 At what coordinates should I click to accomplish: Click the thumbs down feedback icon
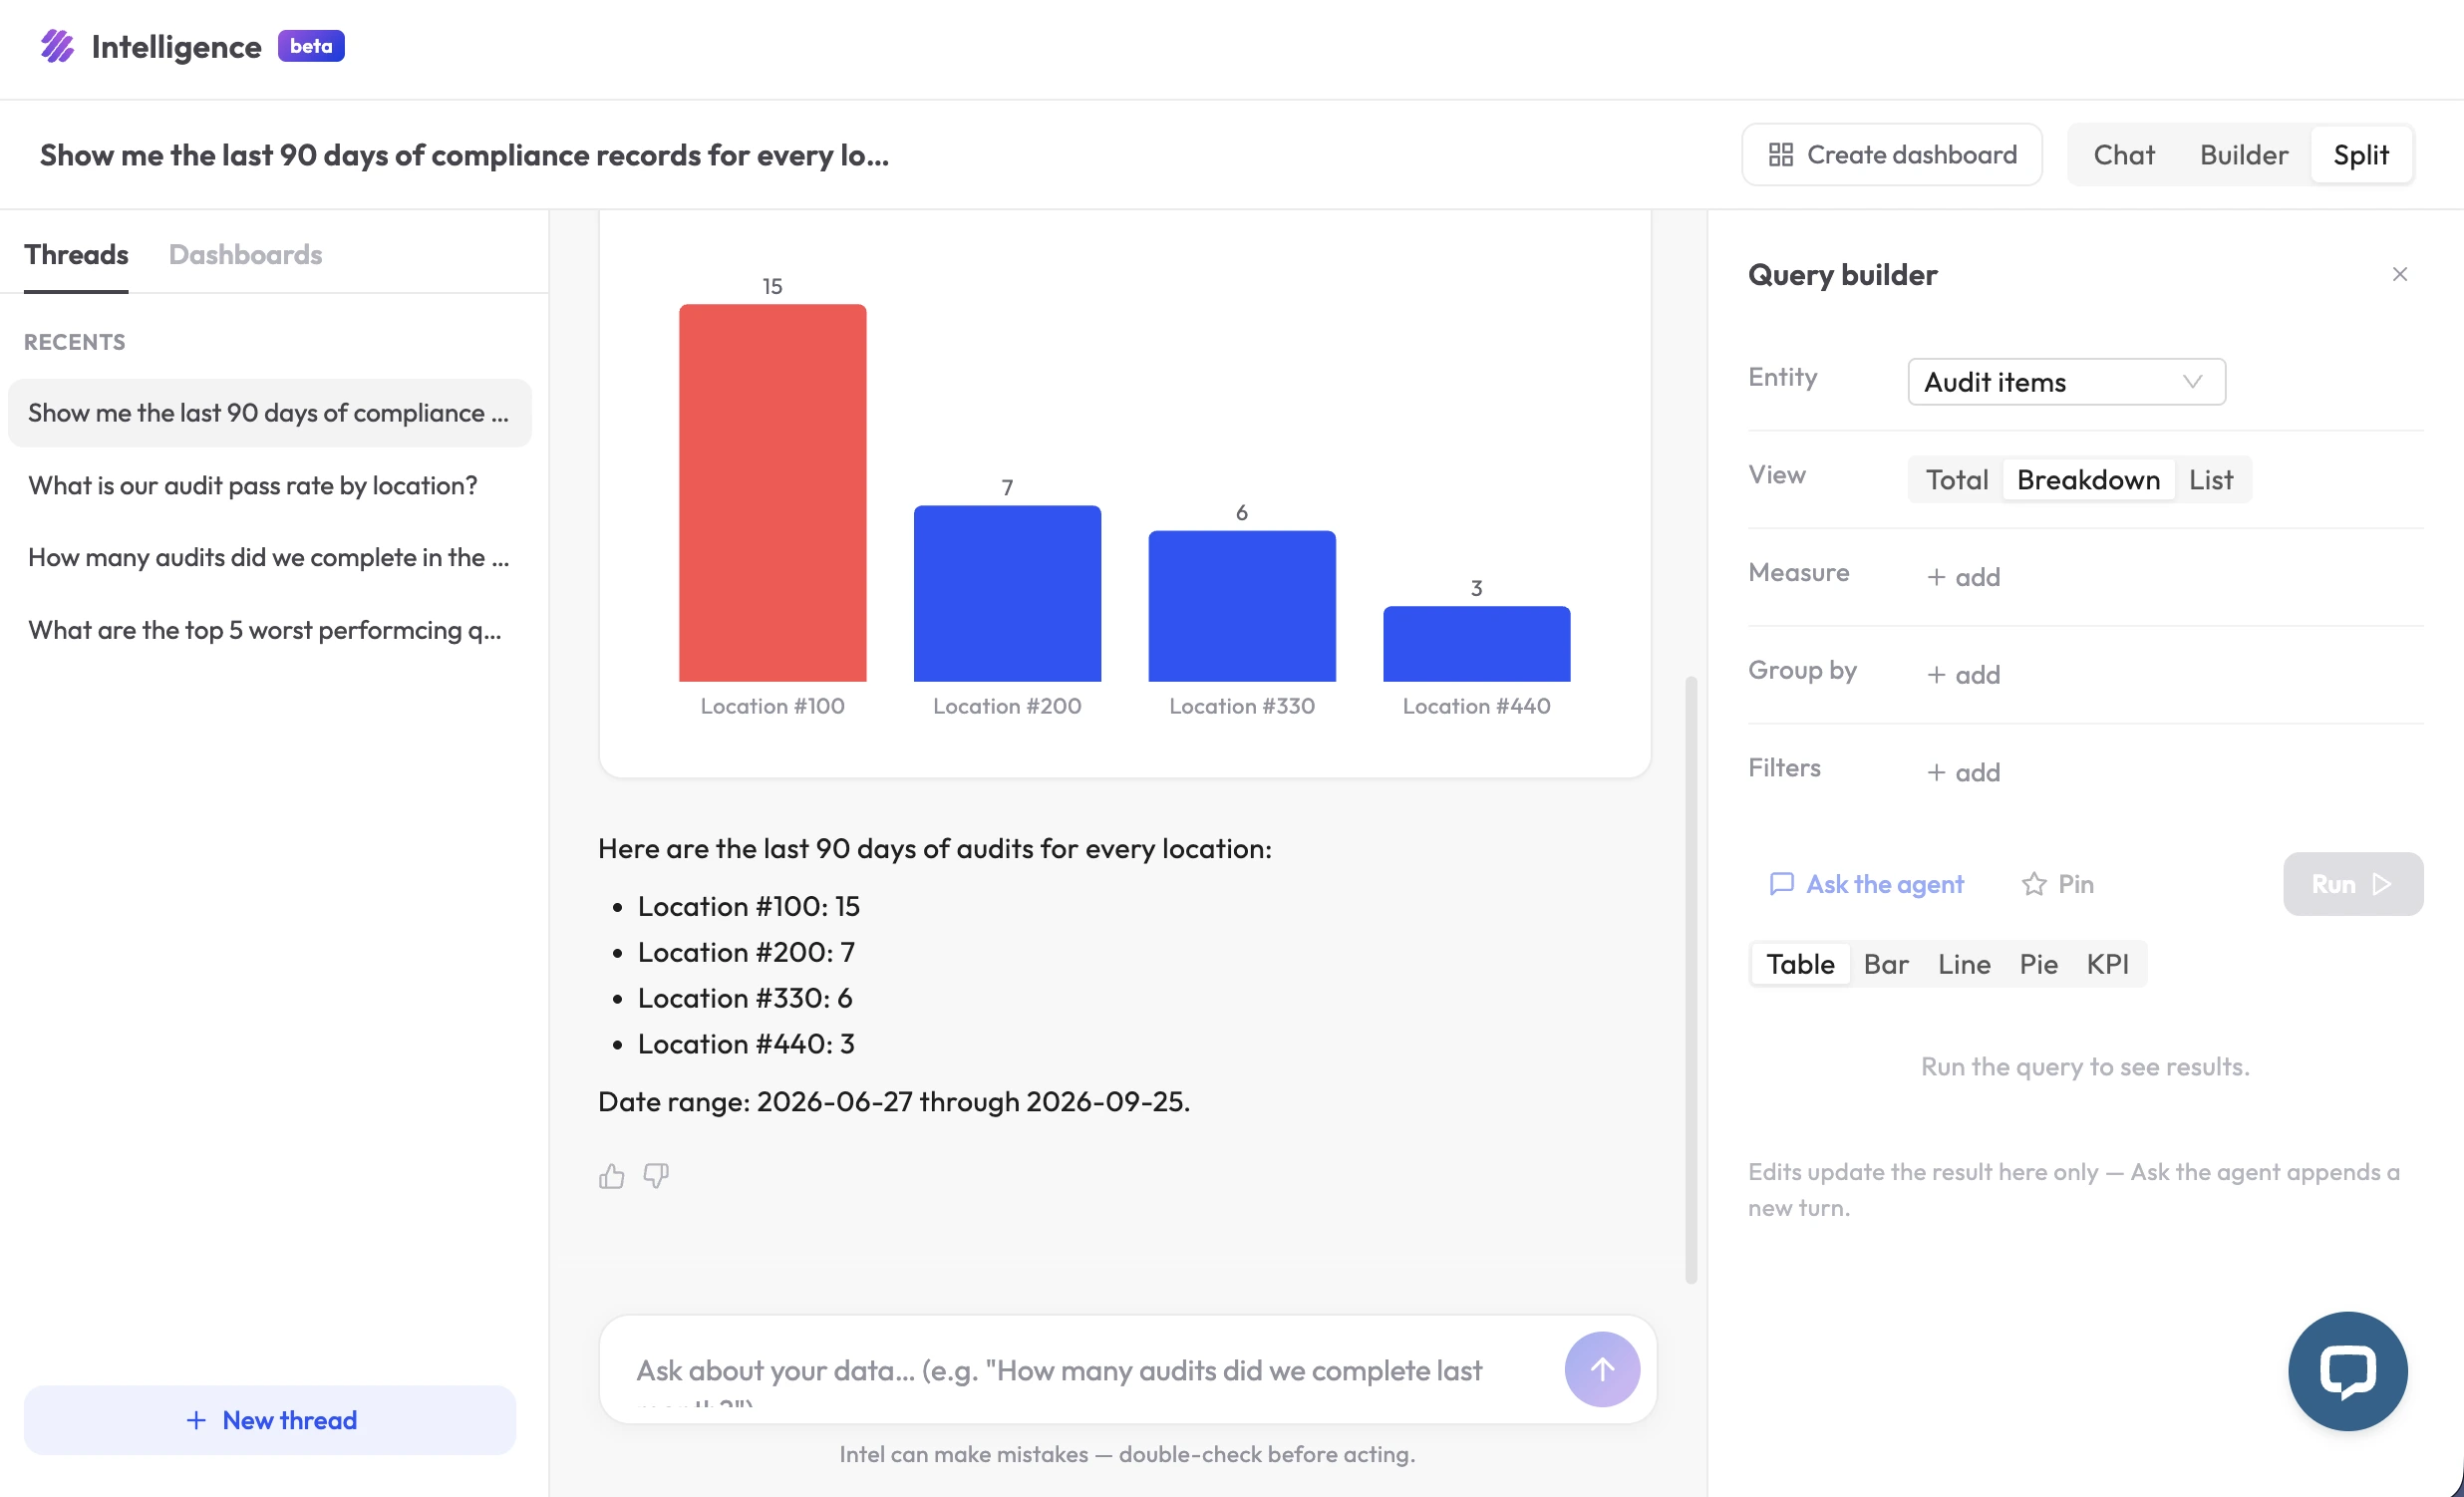[x=656, y=1176]
